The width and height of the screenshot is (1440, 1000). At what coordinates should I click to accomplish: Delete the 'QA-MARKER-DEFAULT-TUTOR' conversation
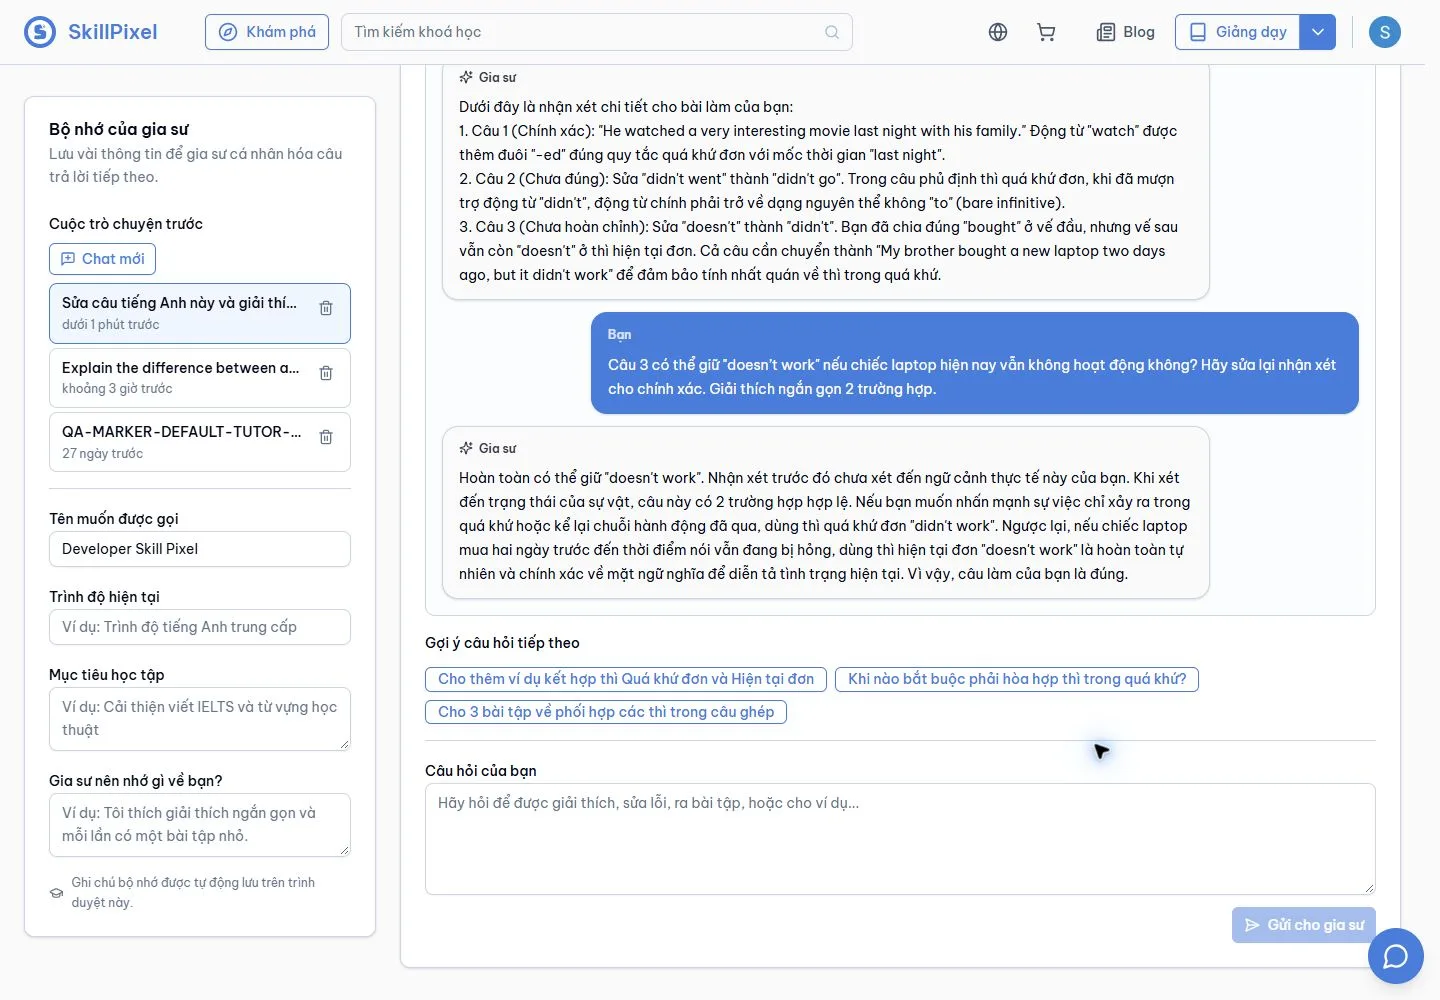[326, 437]
